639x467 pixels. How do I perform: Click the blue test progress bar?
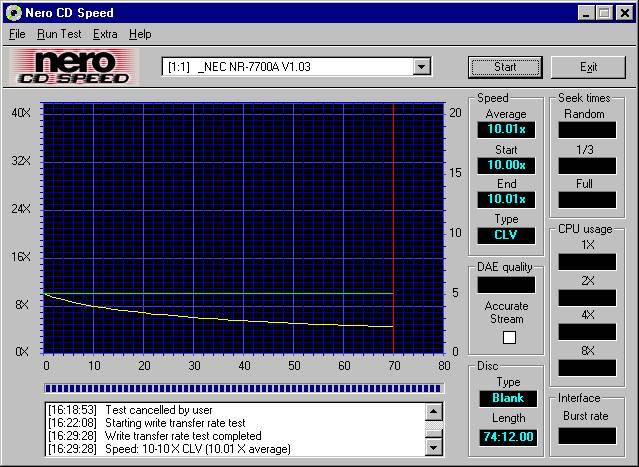pyautogui.click(x=243, y=388)
